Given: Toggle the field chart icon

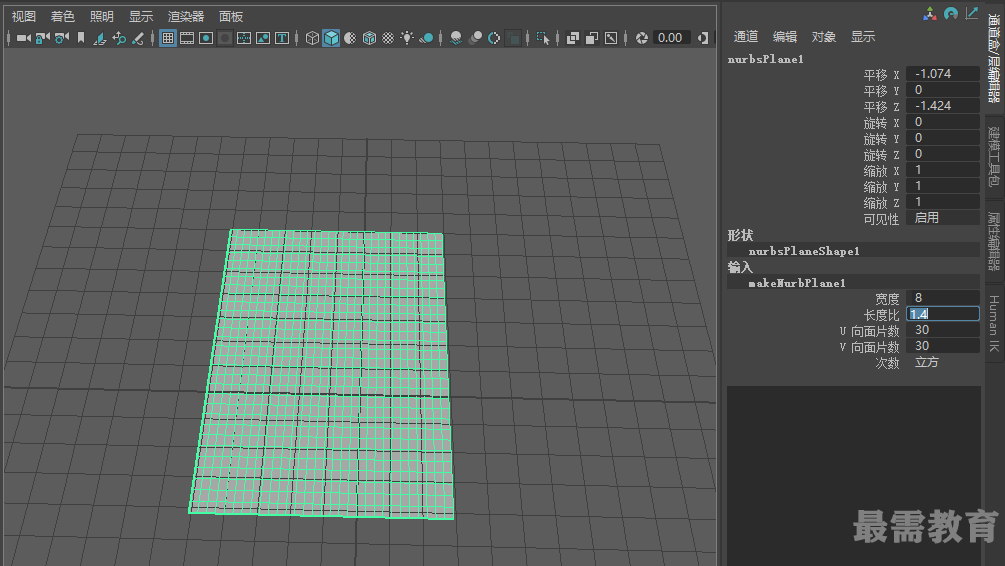Looking at the screenshot, I should pyautogui.click(x=244, y=38).
